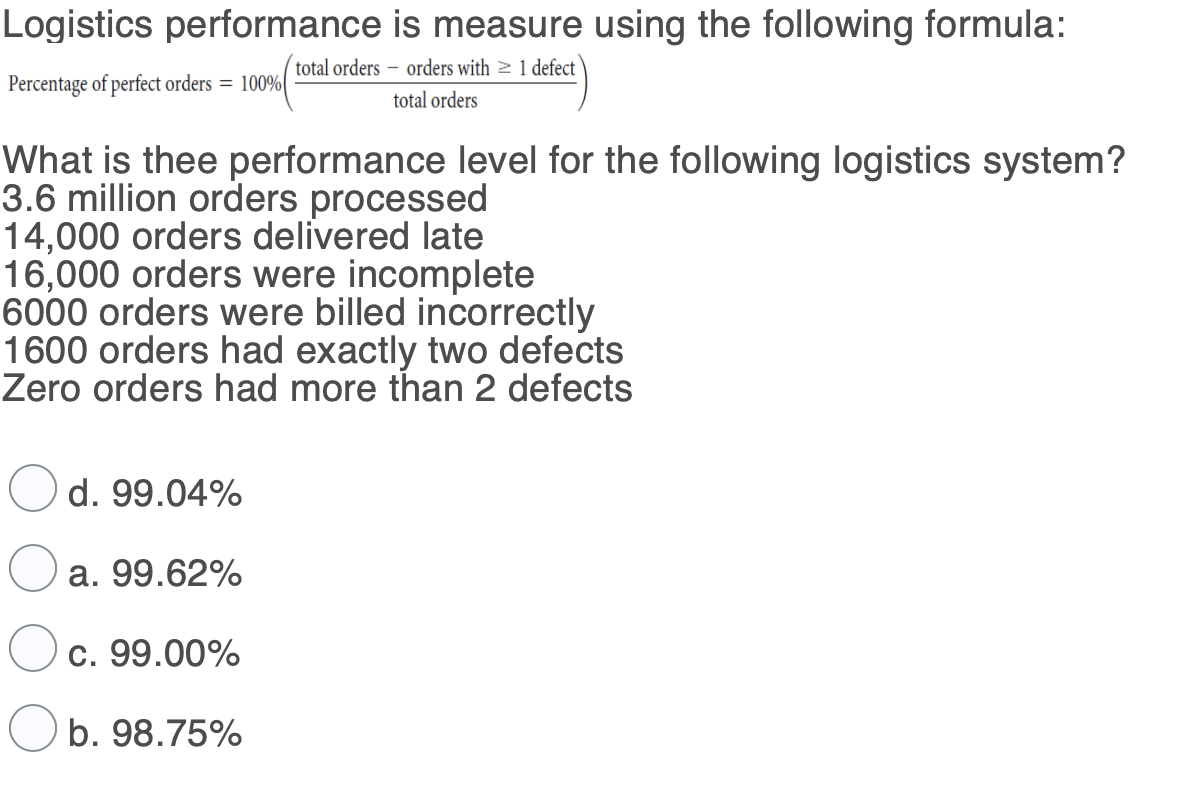Click the line about 6000 incorrectly billed orders
This screenshot has width=1199, height=793.
296,313
